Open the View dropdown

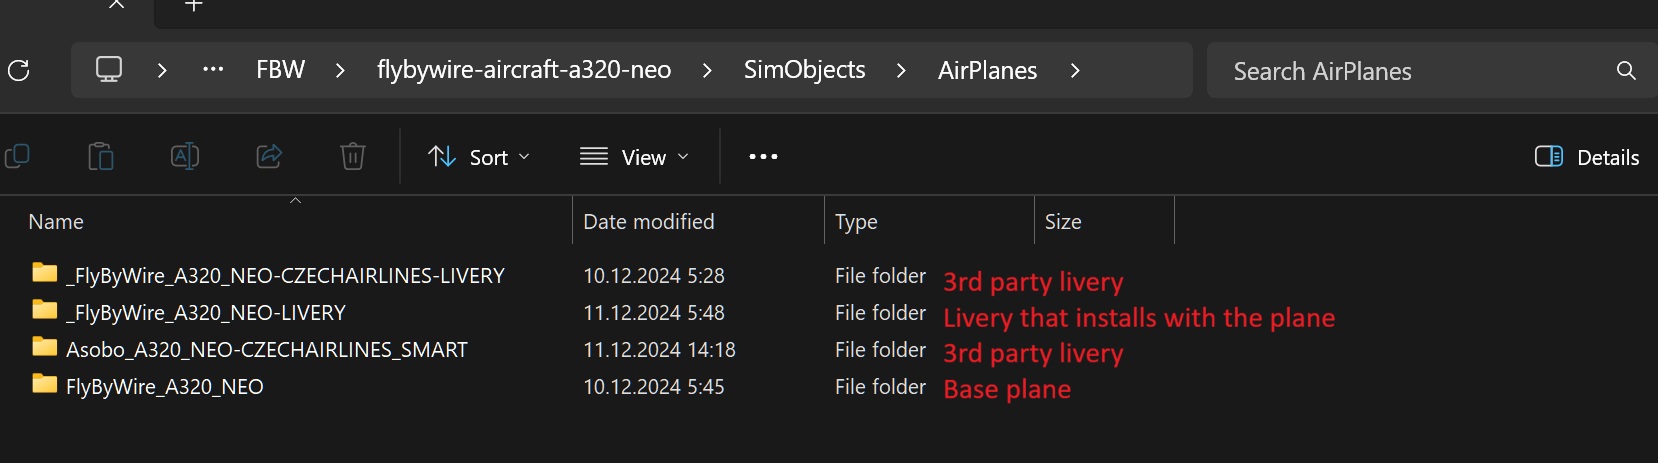click(635, 157)
